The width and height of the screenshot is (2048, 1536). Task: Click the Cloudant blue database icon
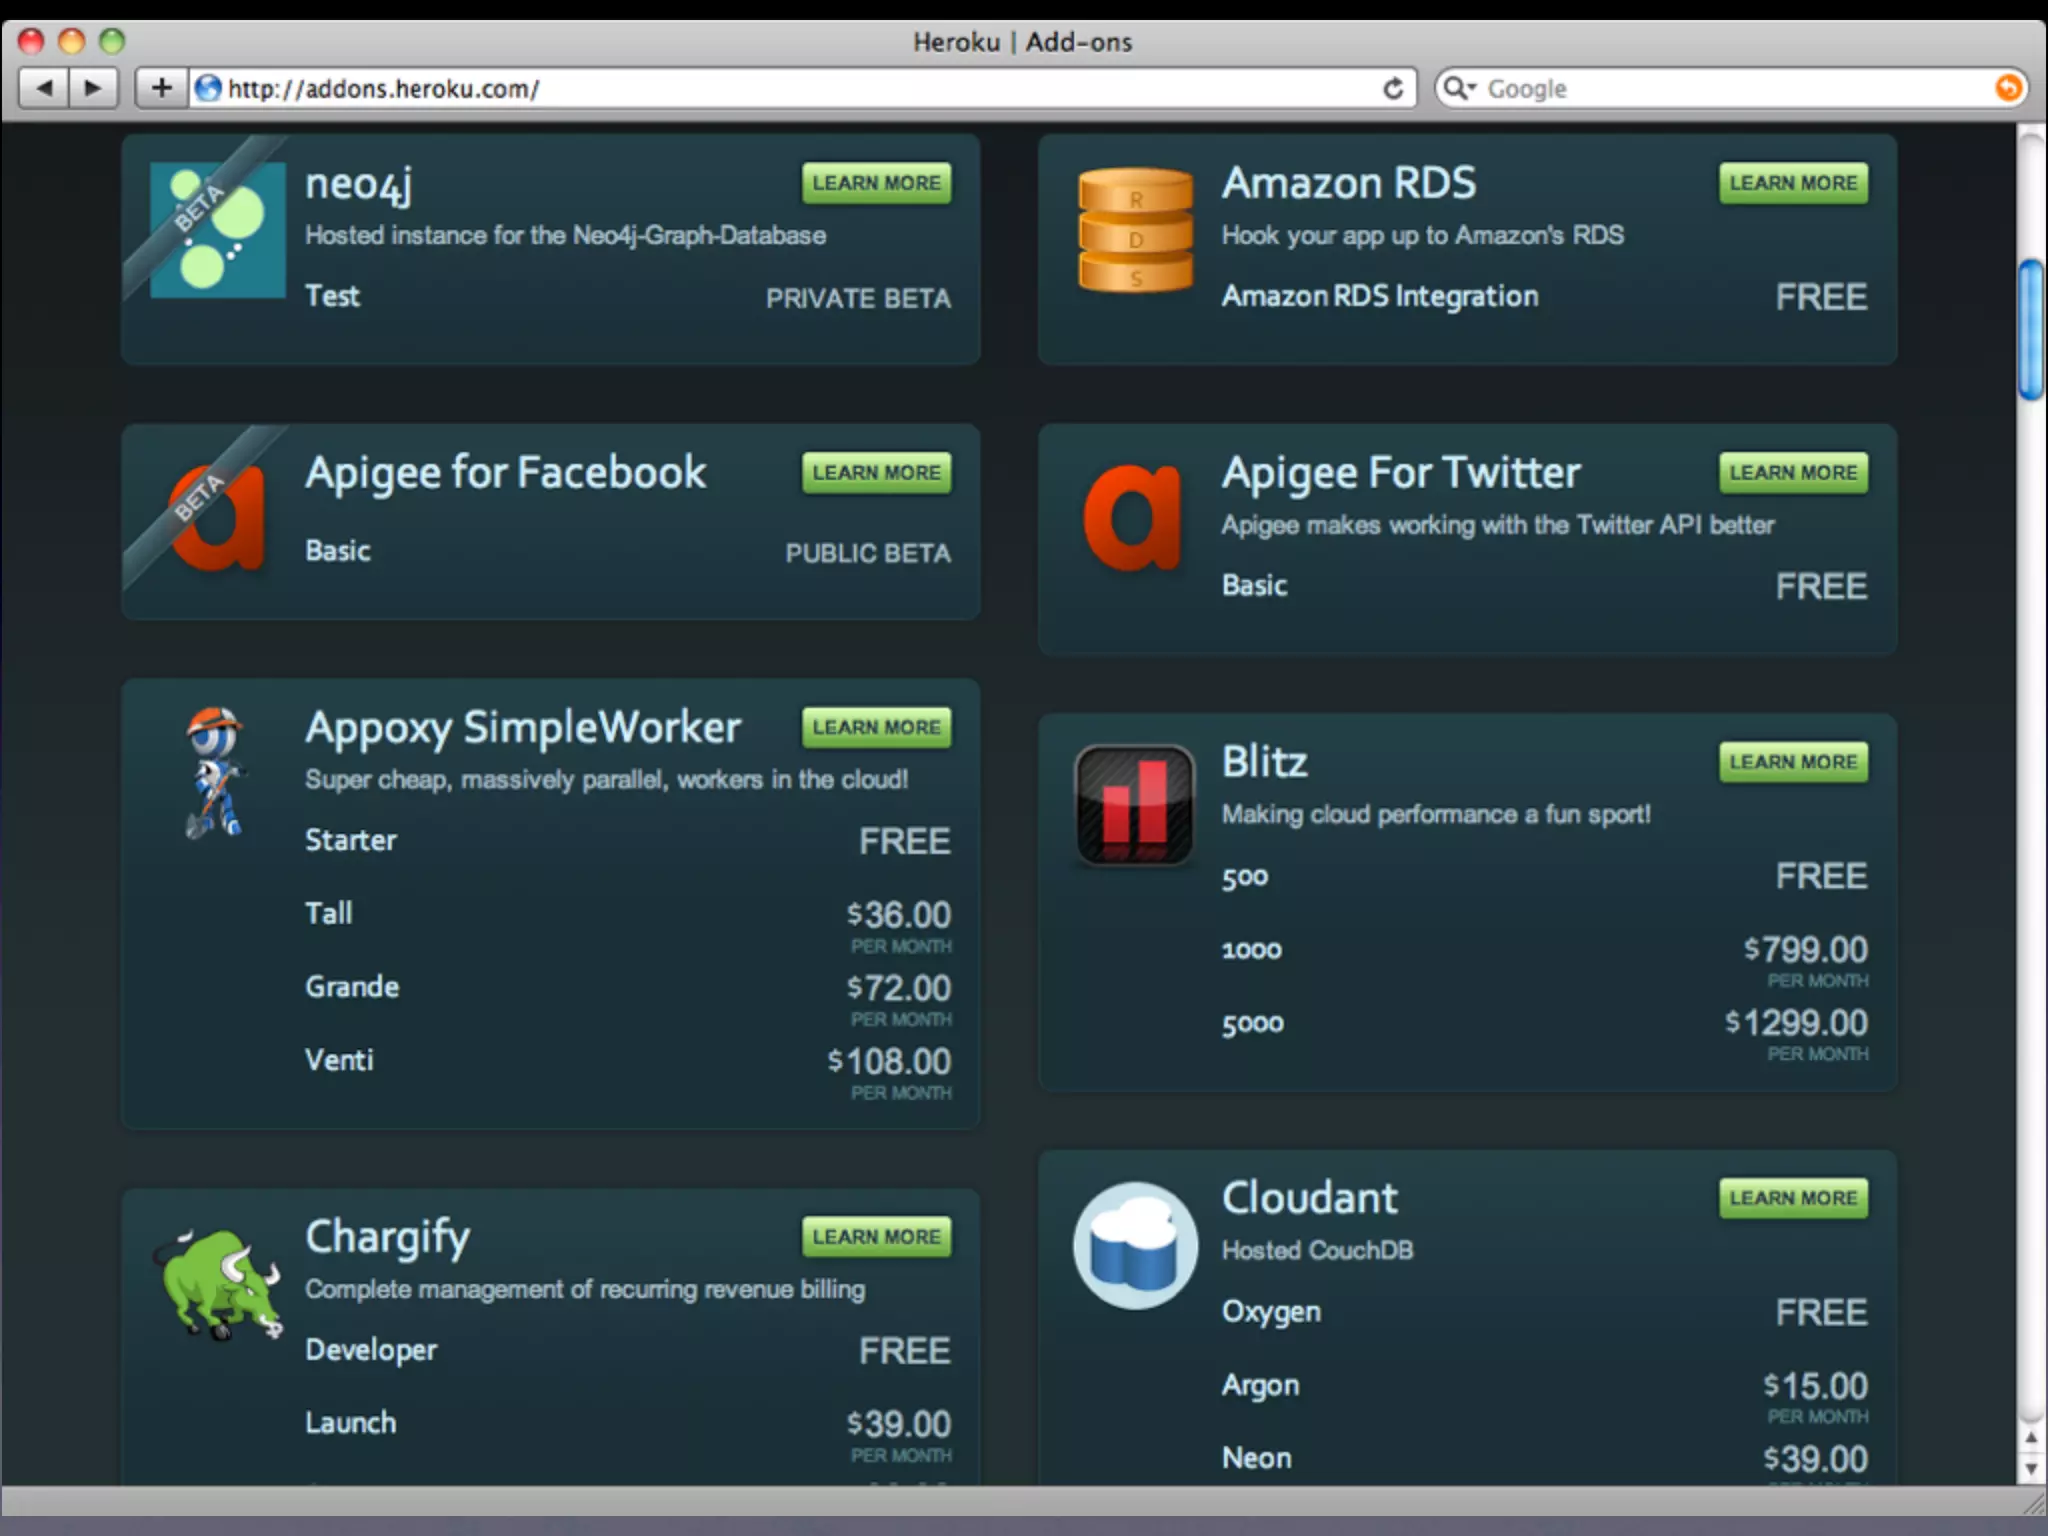tap(1135, 1246)
